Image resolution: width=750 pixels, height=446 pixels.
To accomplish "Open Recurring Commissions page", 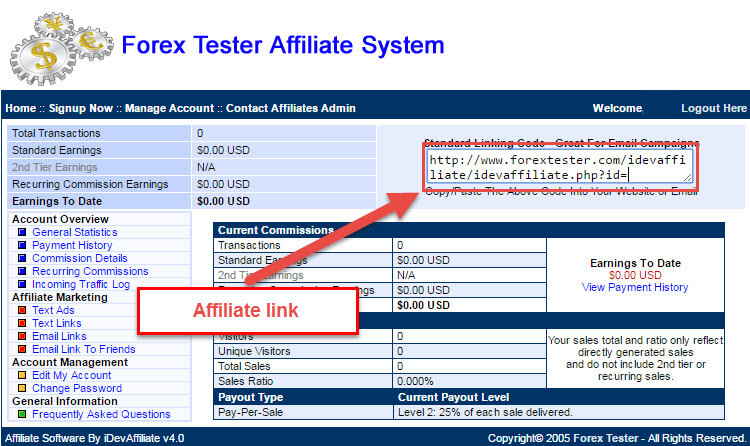I will (x=90, y=271).
